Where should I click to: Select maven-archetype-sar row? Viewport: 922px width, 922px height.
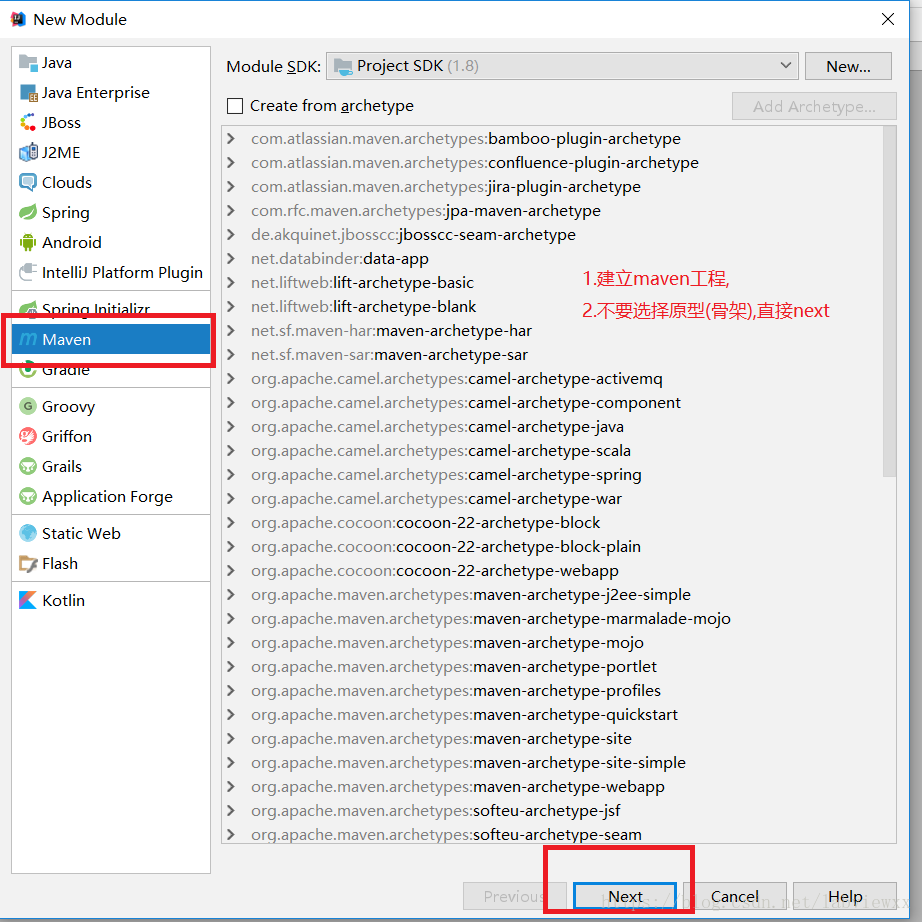[x=553, y=355]
